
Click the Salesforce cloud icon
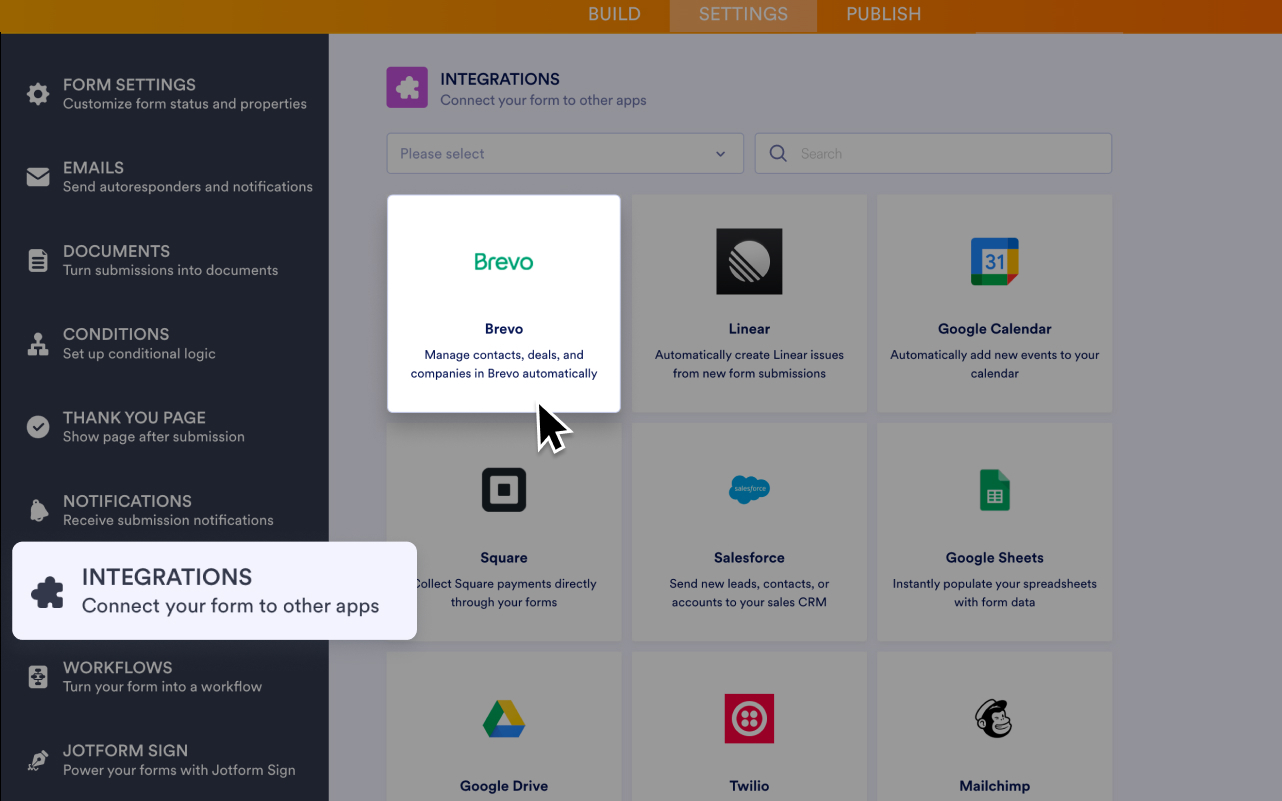(749, 490)
